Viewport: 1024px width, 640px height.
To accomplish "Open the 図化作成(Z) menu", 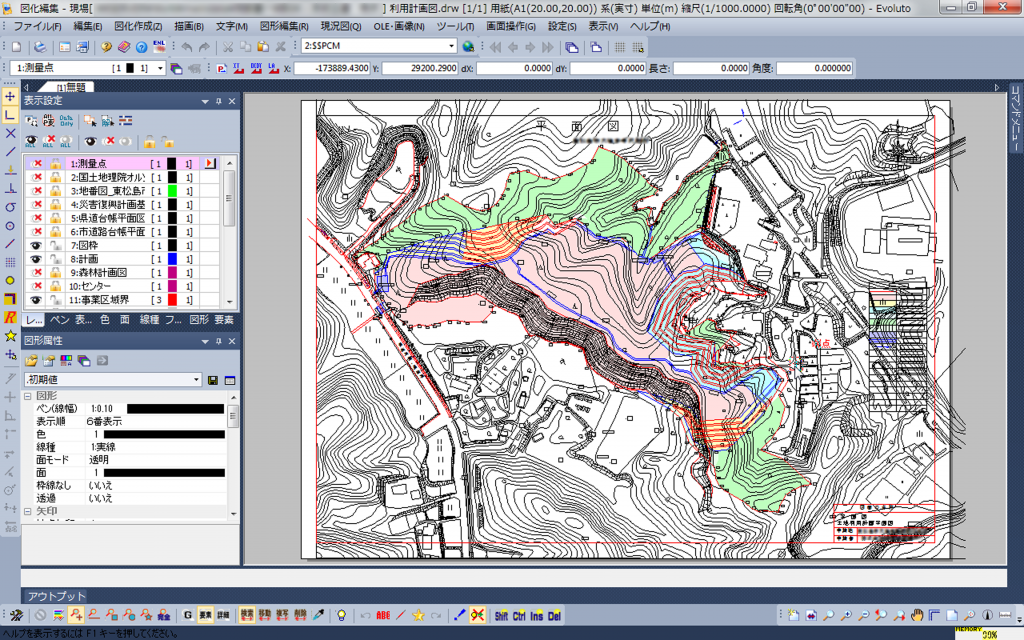I will pos(138,25).
